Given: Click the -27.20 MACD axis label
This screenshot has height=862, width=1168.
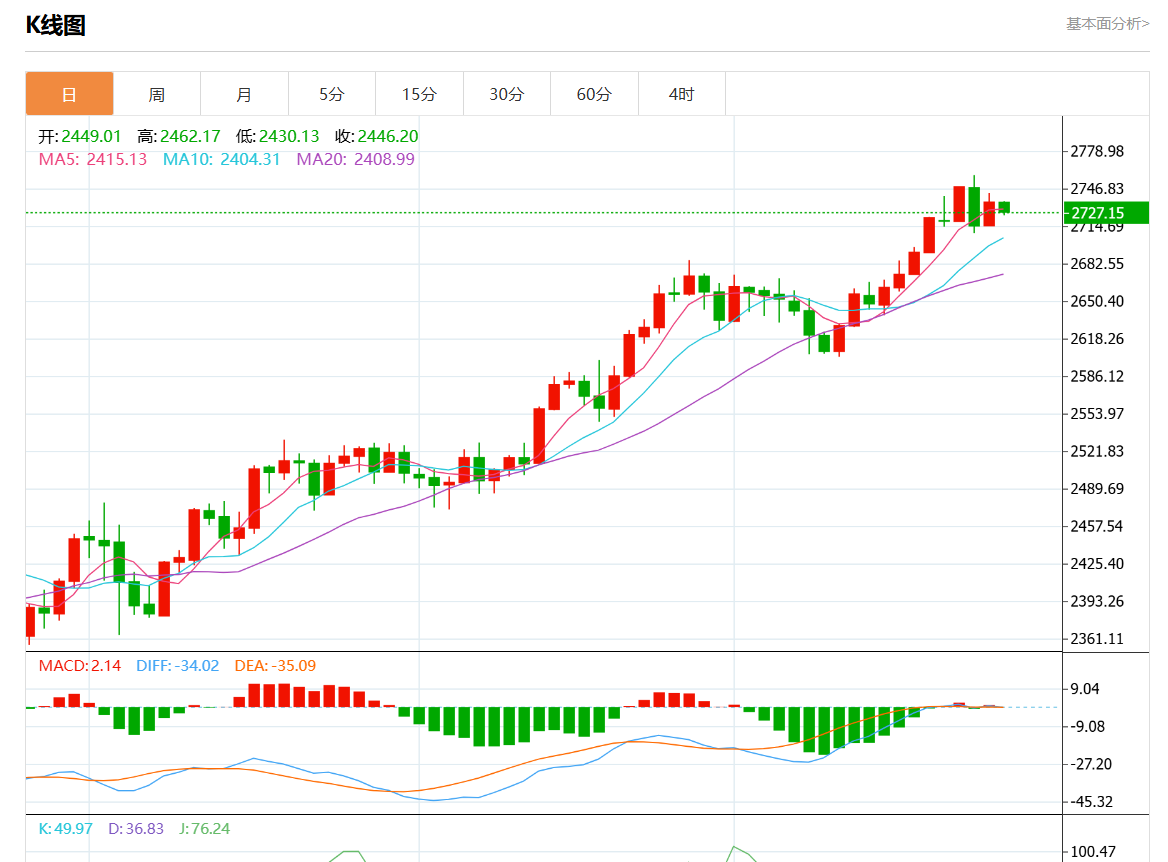Looking at the screenshot, I should pyautogui.click(x=1091, y=764).
